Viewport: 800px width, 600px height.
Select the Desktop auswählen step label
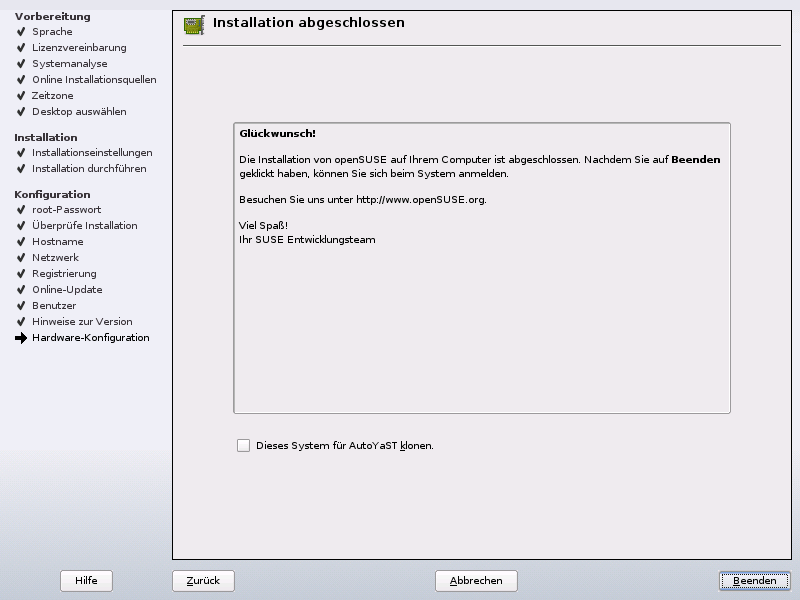(79, 111)
